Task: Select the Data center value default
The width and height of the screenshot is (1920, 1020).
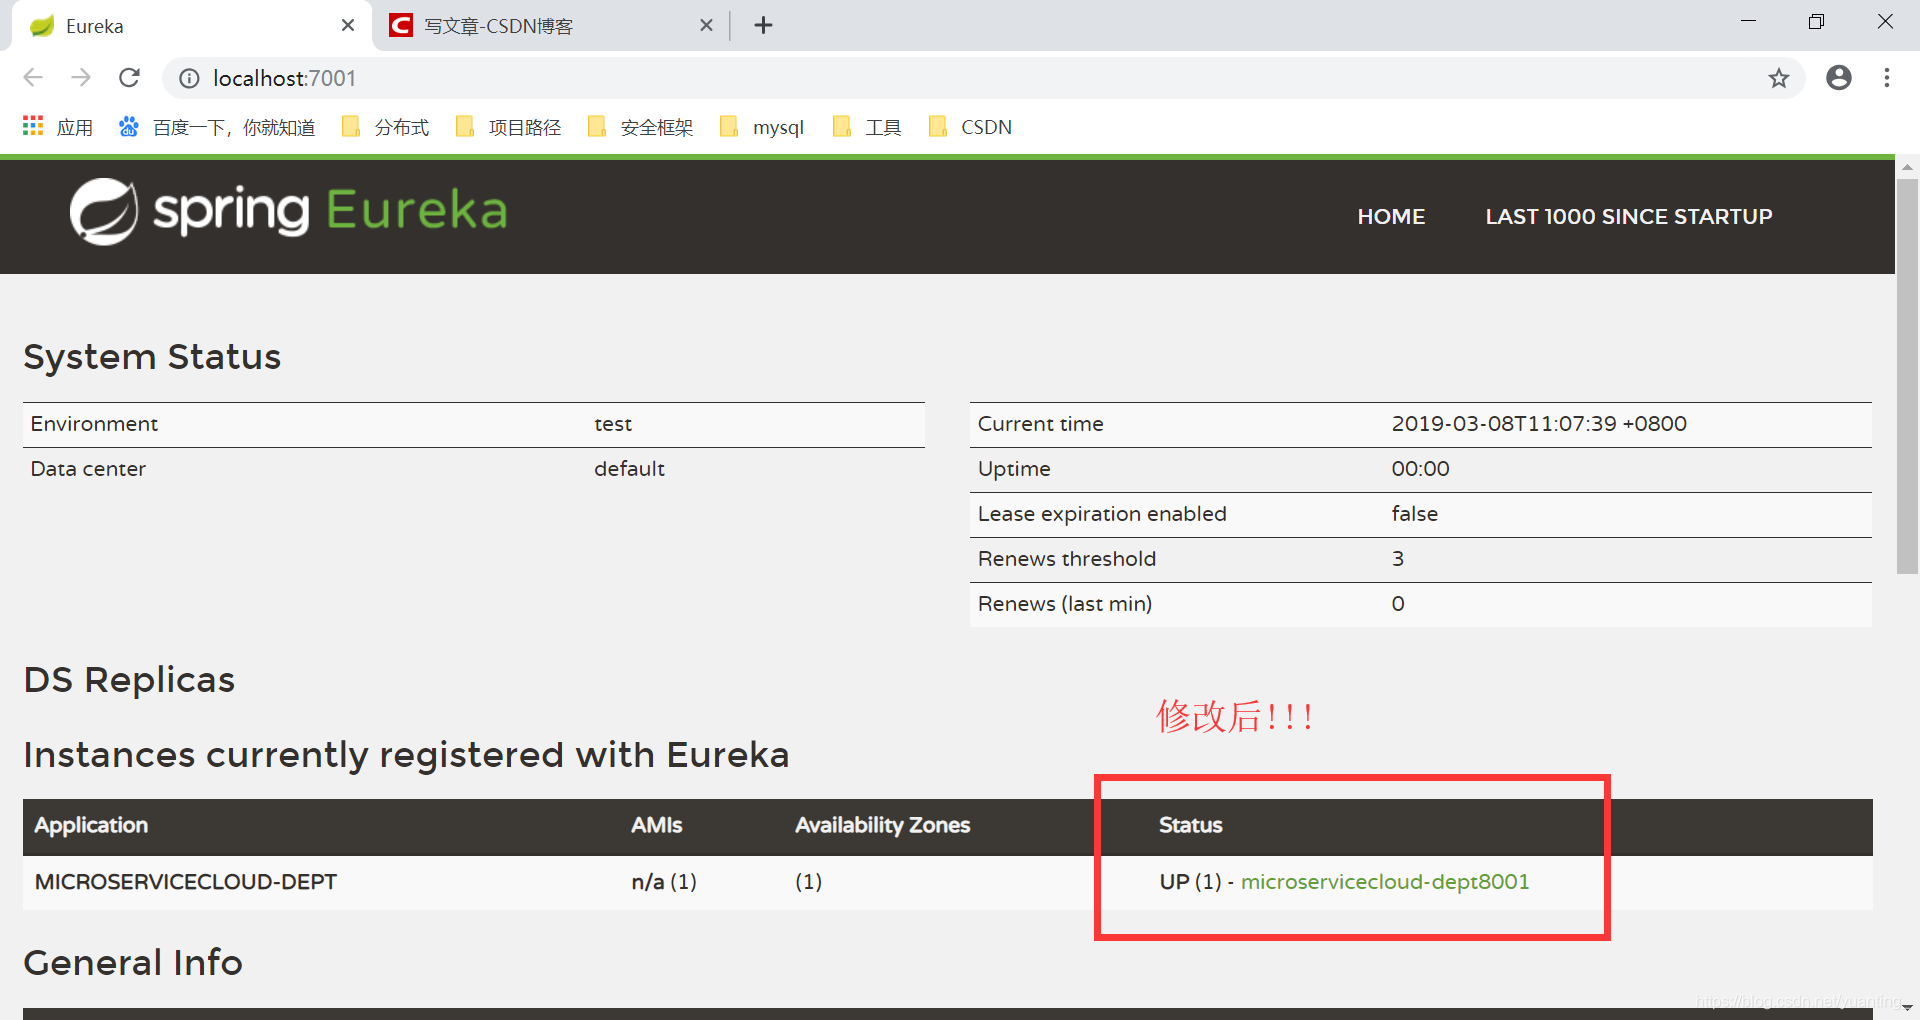Action: [x=629, y=469]
